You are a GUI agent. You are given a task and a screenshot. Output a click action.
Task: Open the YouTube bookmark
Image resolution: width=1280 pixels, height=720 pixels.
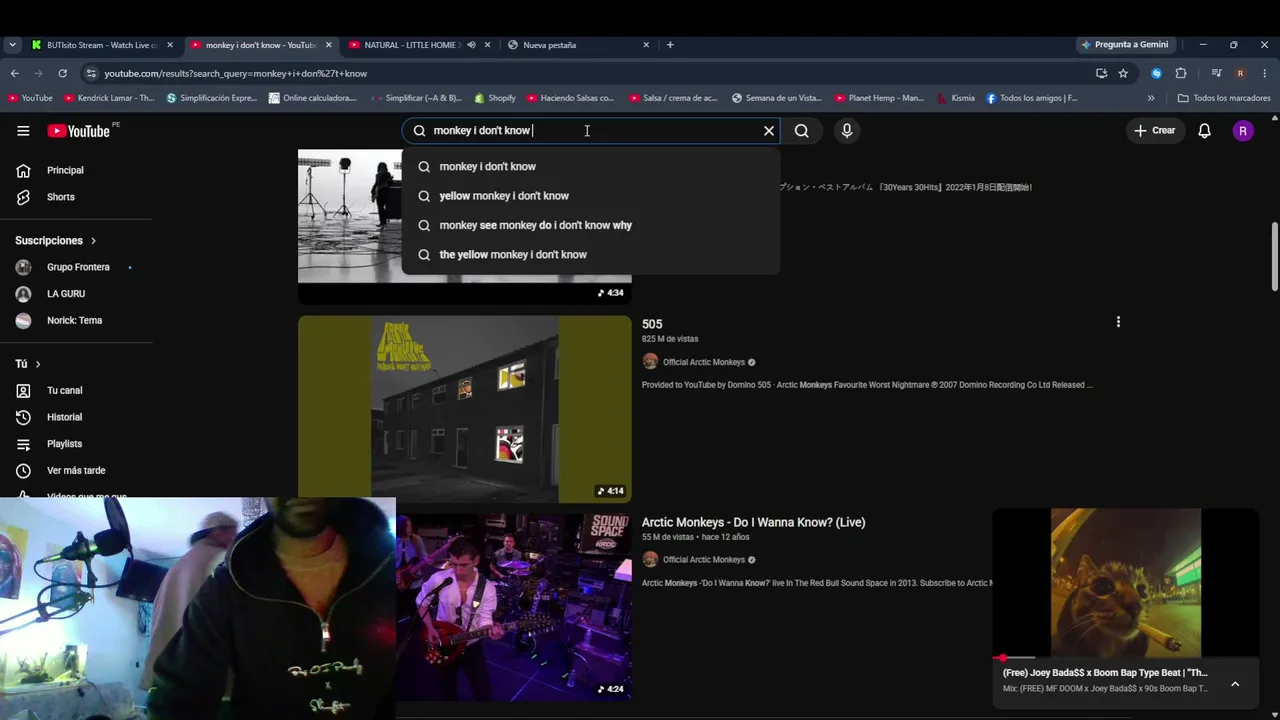pos(30,98)
